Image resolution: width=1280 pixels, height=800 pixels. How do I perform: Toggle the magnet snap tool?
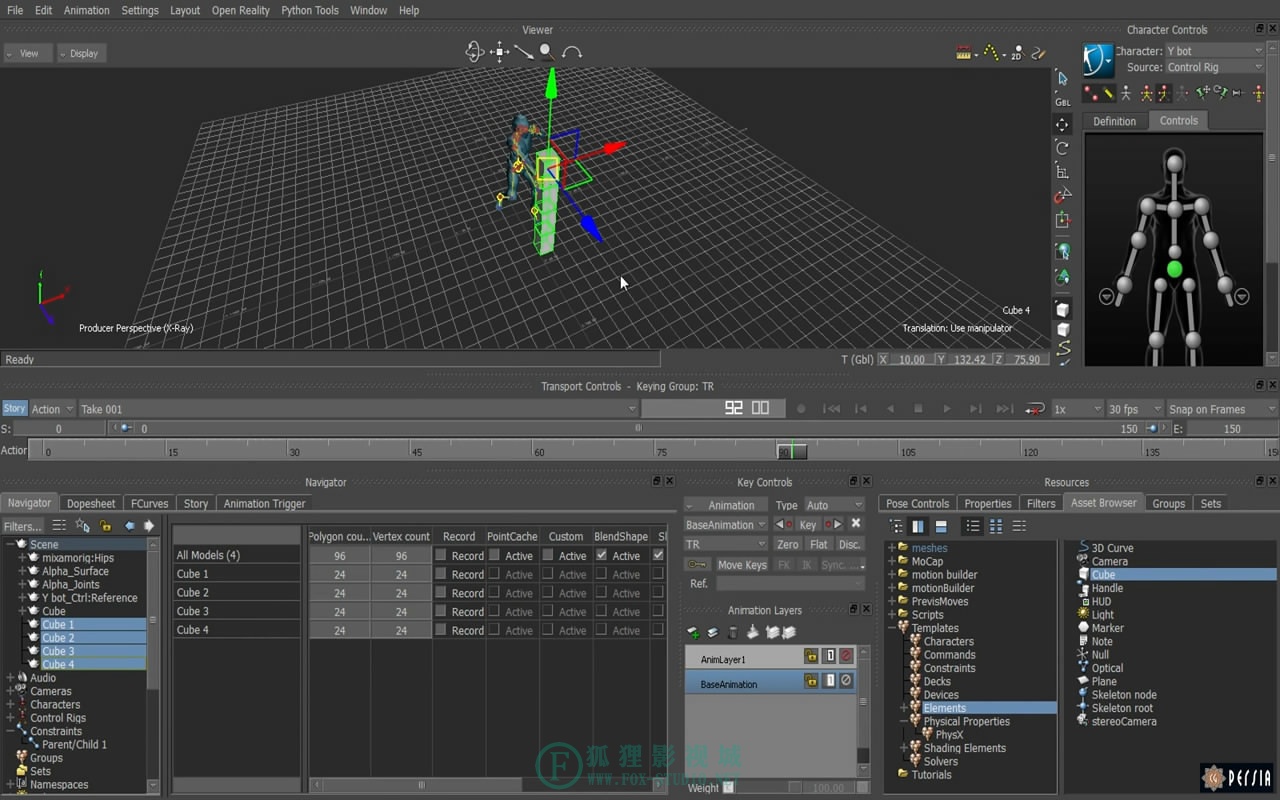1062,196
